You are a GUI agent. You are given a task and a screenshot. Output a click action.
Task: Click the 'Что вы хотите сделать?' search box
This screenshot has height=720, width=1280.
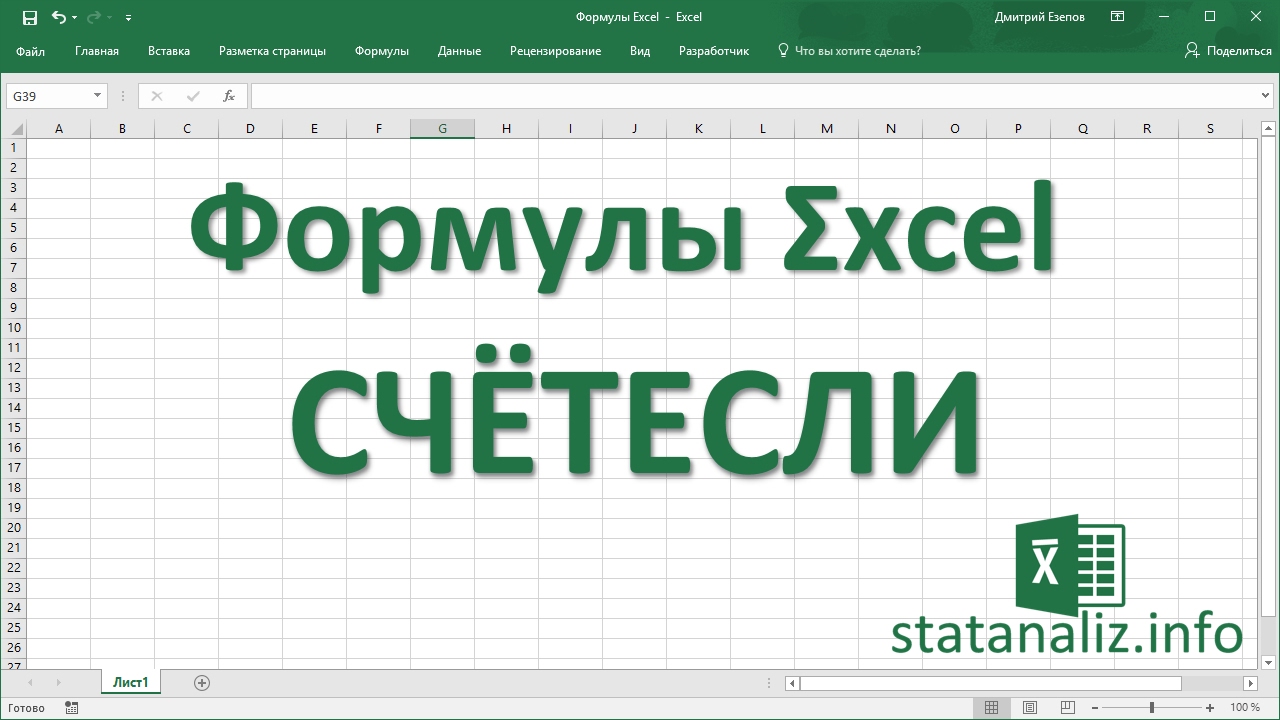pyautogui.click(x=857, y=51)
